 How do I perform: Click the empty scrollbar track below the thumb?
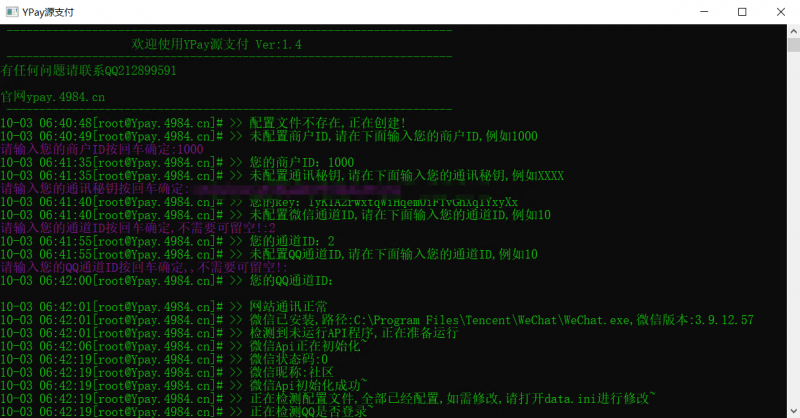tap(793, 228)
